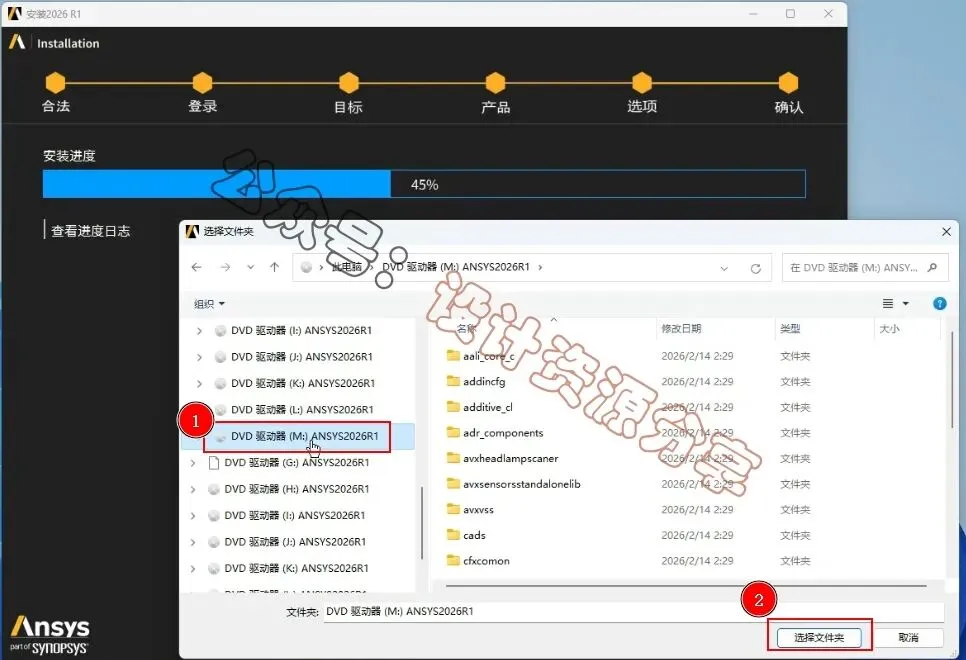This screenshot has width=966, height=660.
Task: Open the view options dropdown arrow
Action: click(906, 303)
